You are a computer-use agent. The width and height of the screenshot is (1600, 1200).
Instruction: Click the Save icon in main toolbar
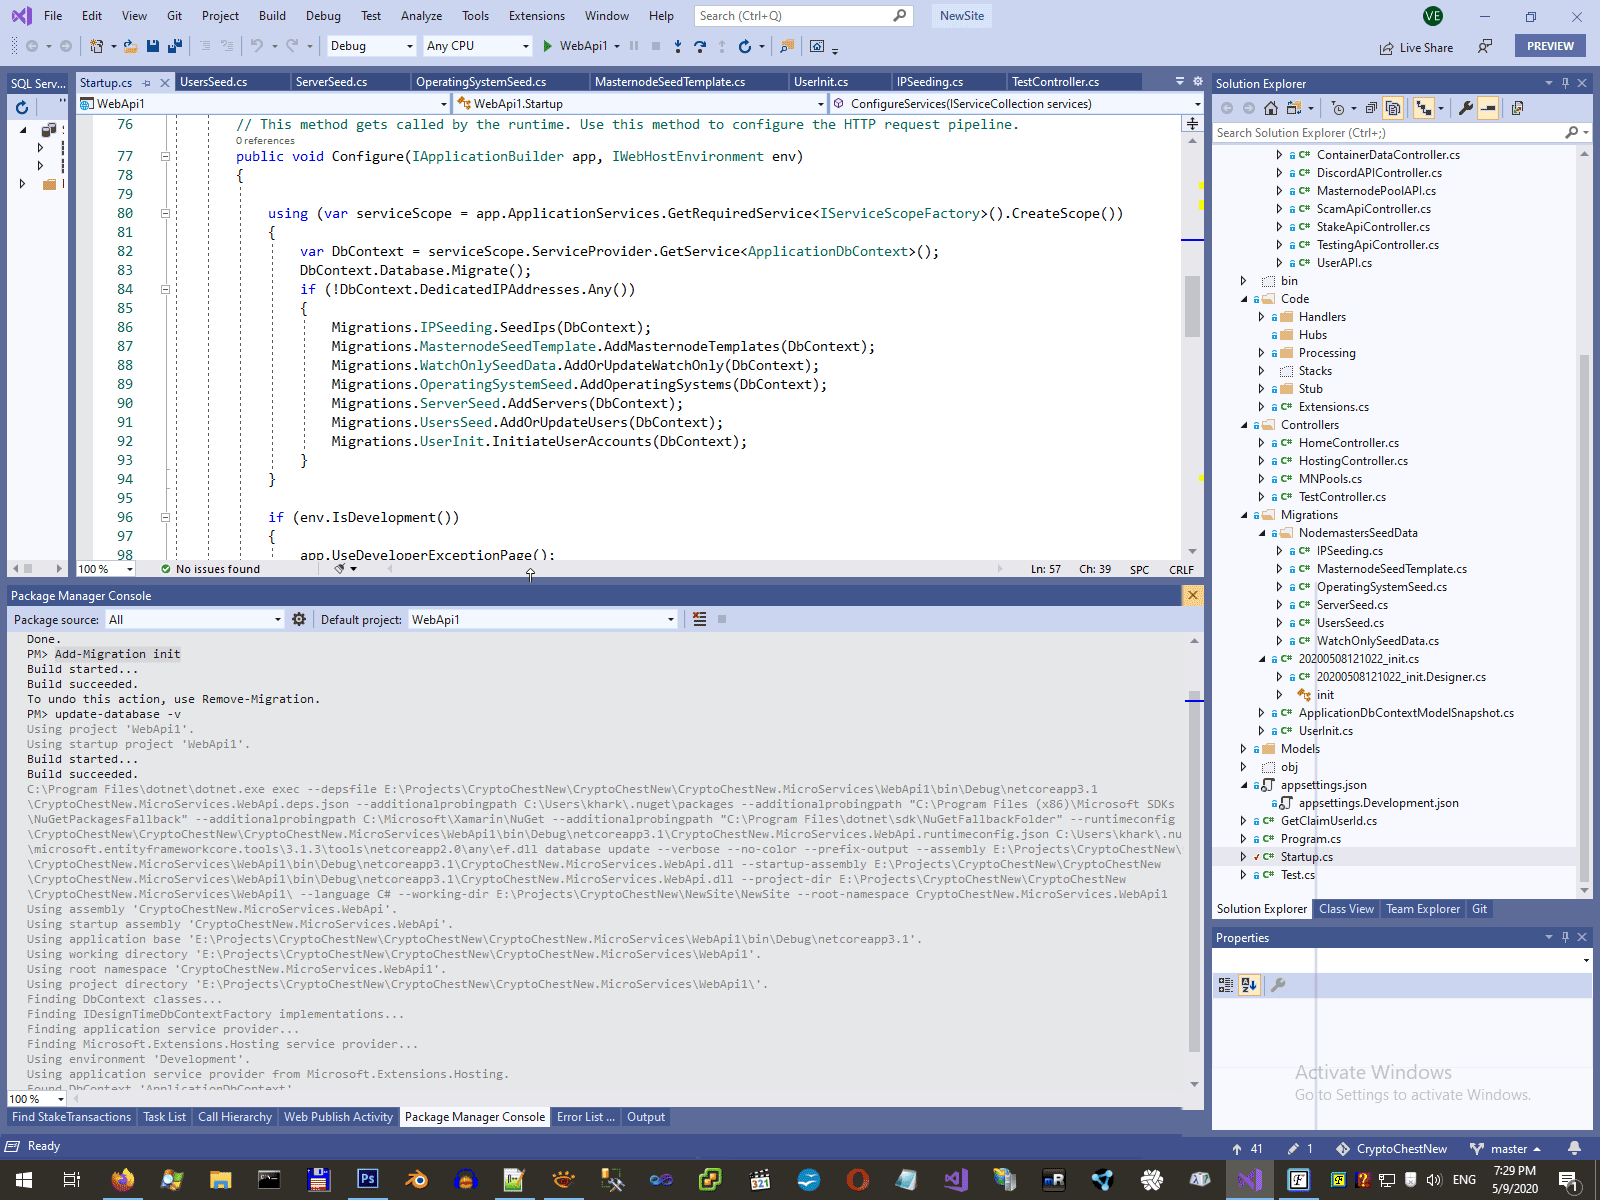[153, 46]
